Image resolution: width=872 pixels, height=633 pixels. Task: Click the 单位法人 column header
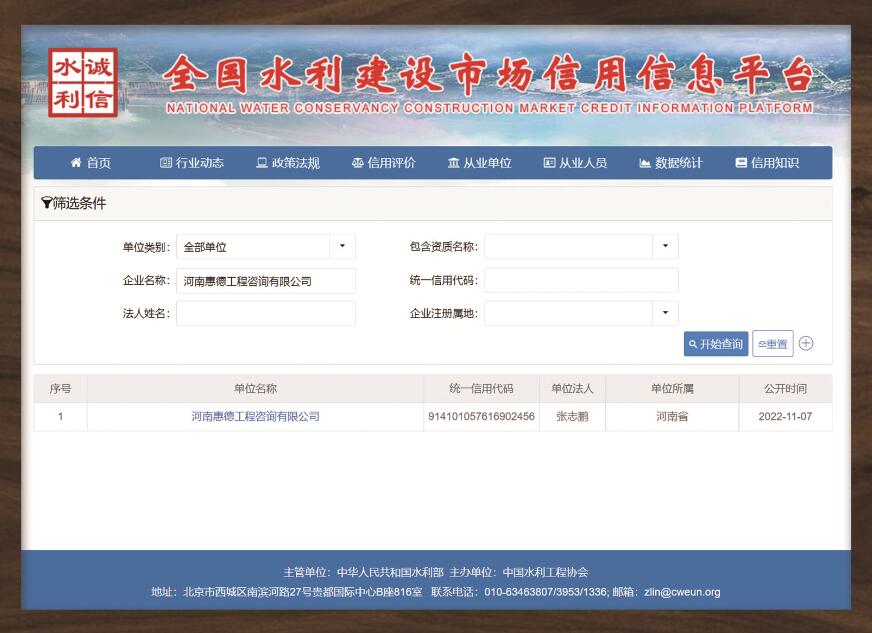point(572,388)
